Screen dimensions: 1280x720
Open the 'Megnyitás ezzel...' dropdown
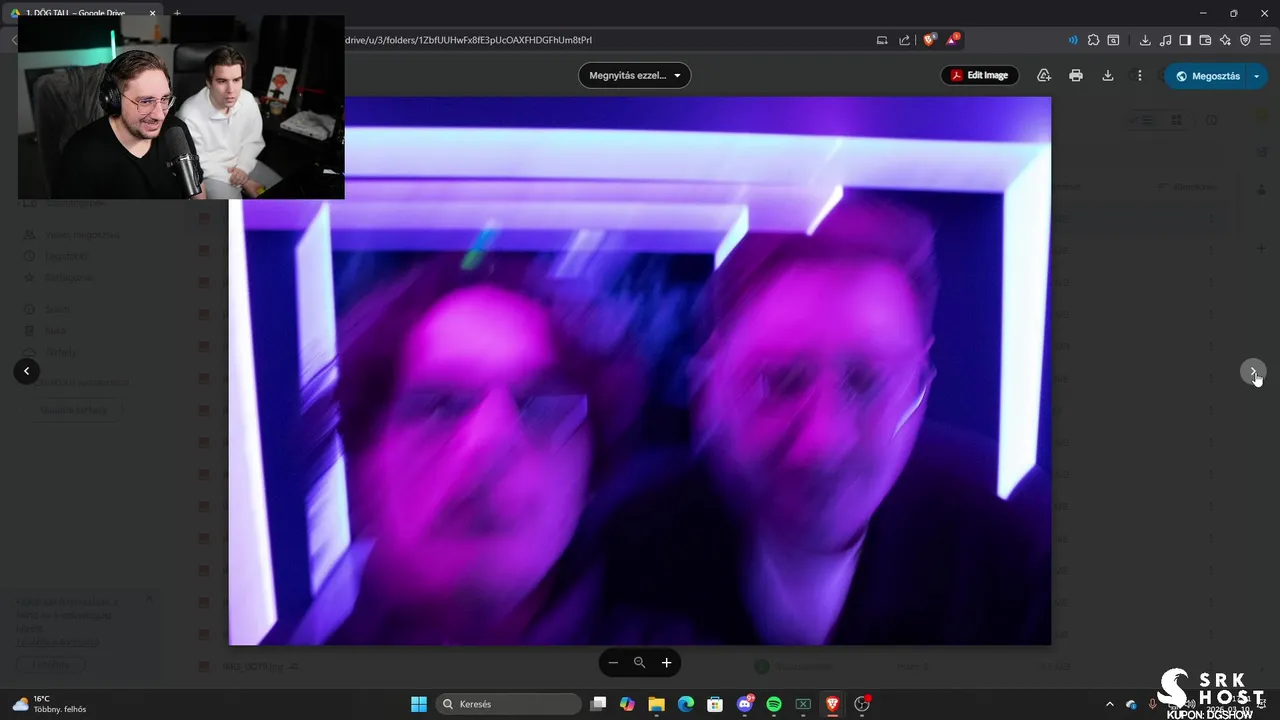634,75
